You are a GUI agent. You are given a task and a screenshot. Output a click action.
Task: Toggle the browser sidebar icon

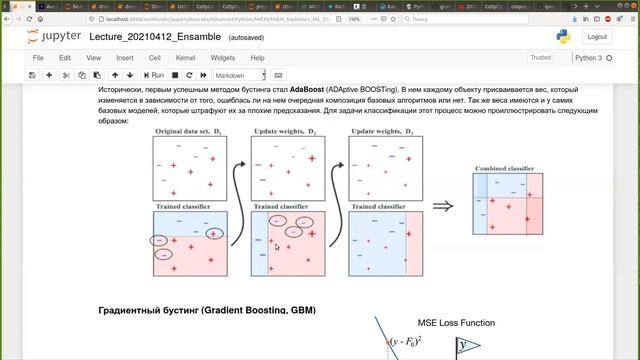pos(597,19)
